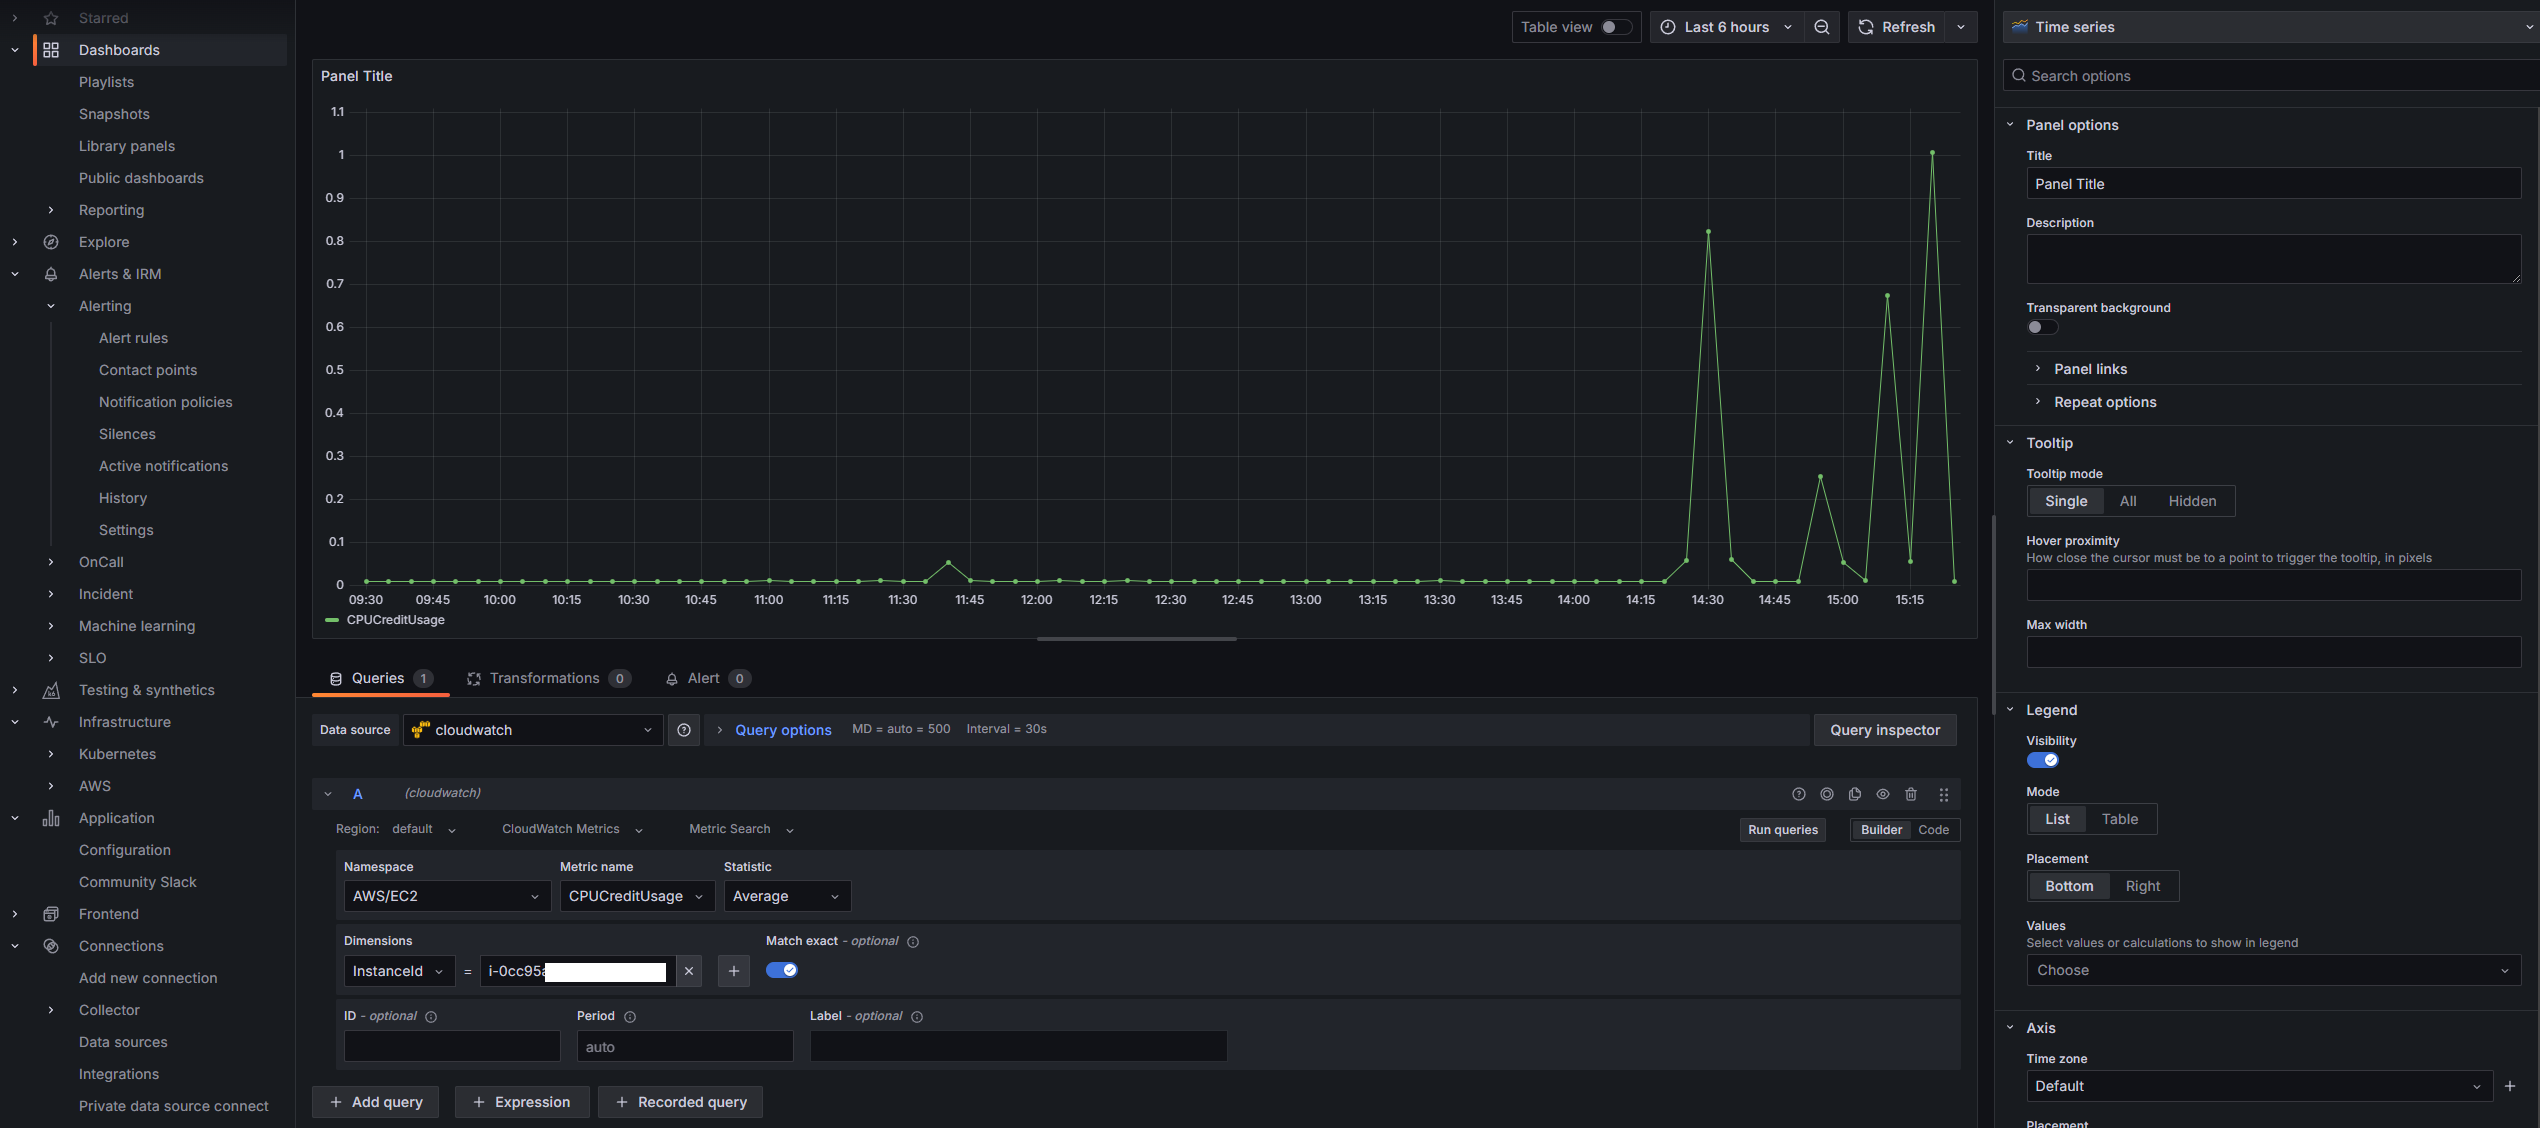2540x1128 pixels.
Task: Click the Run queries button
Action: point(1782,830)
